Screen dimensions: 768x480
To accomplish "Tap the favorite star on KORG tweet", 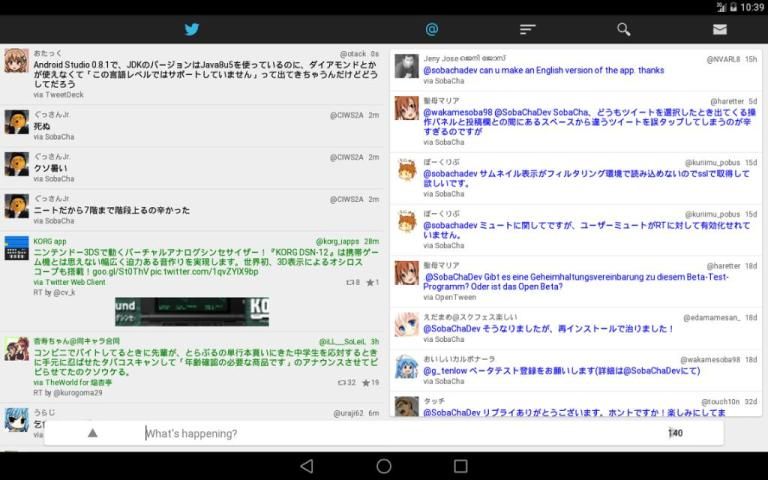I will (x=372, y=283).
